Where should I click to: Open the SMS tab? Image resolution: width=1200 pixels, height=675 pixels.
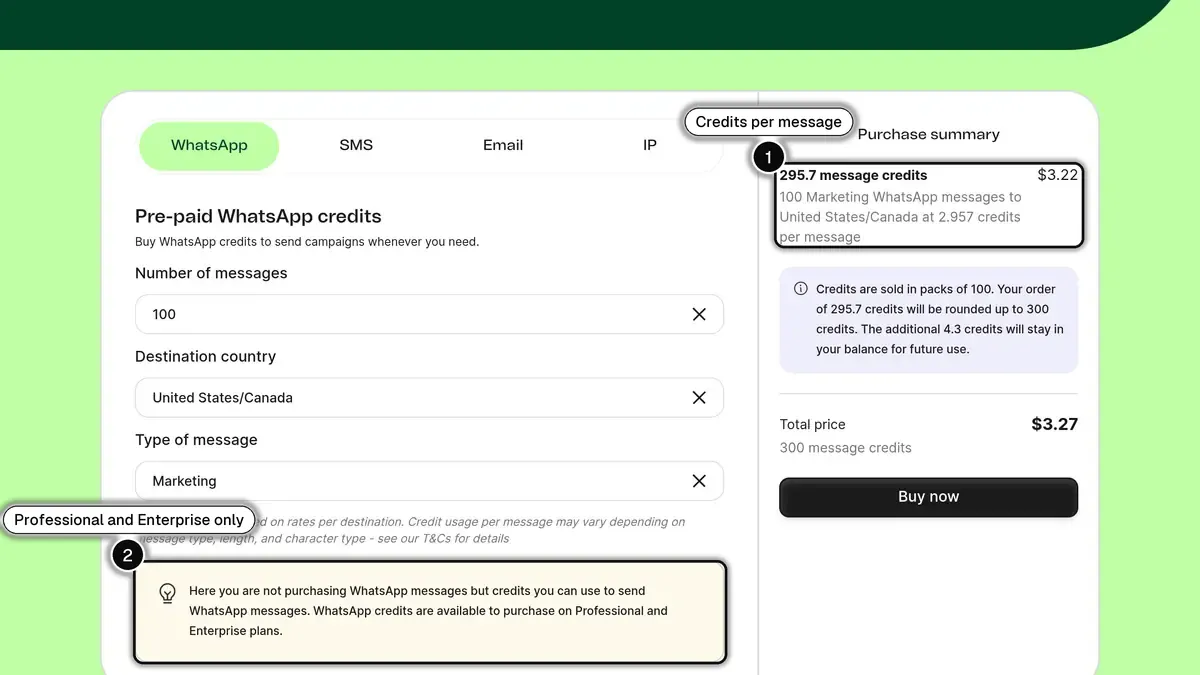pos(356,146)
